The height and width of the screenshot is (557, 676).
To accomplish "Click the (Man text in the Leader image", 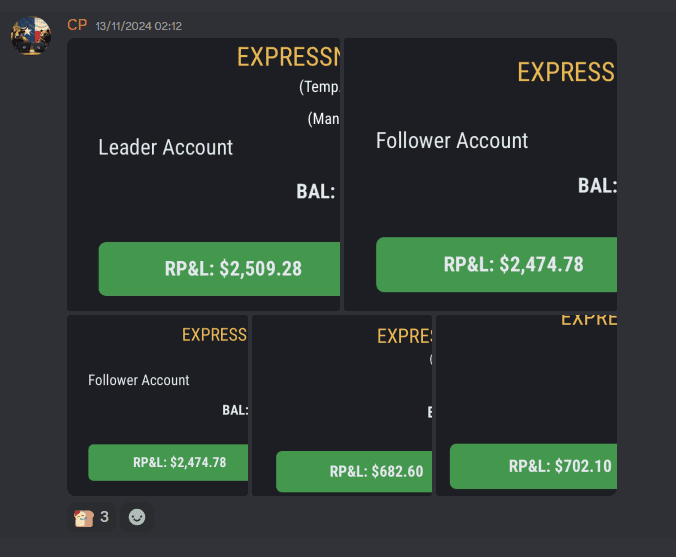I will click(x=323, y=119).
